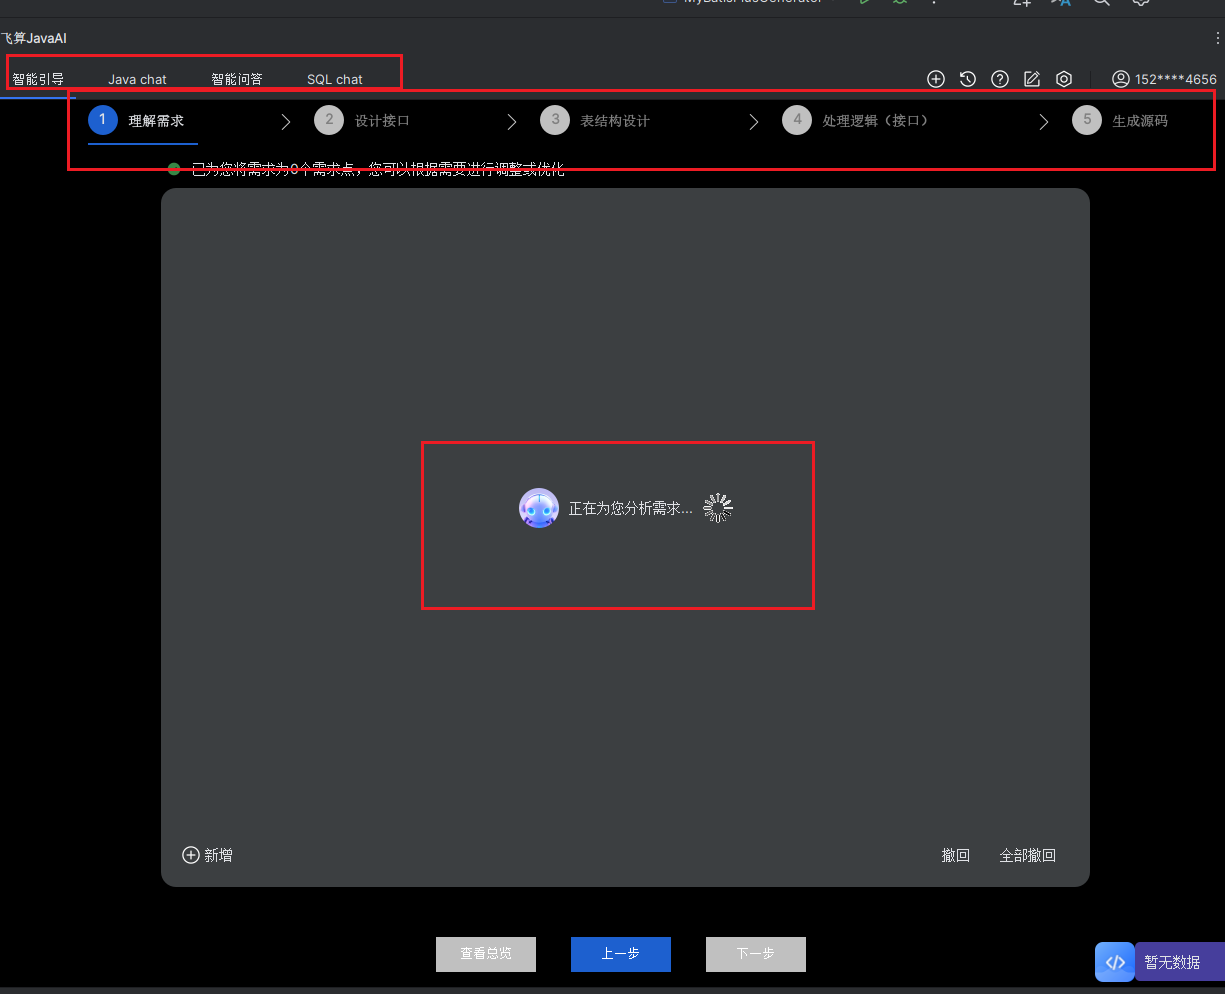This screenshot has height=994, width=1225.
Task: Open the 智能问答 tab
Action: pyautogui.click(x=237, y=79)
